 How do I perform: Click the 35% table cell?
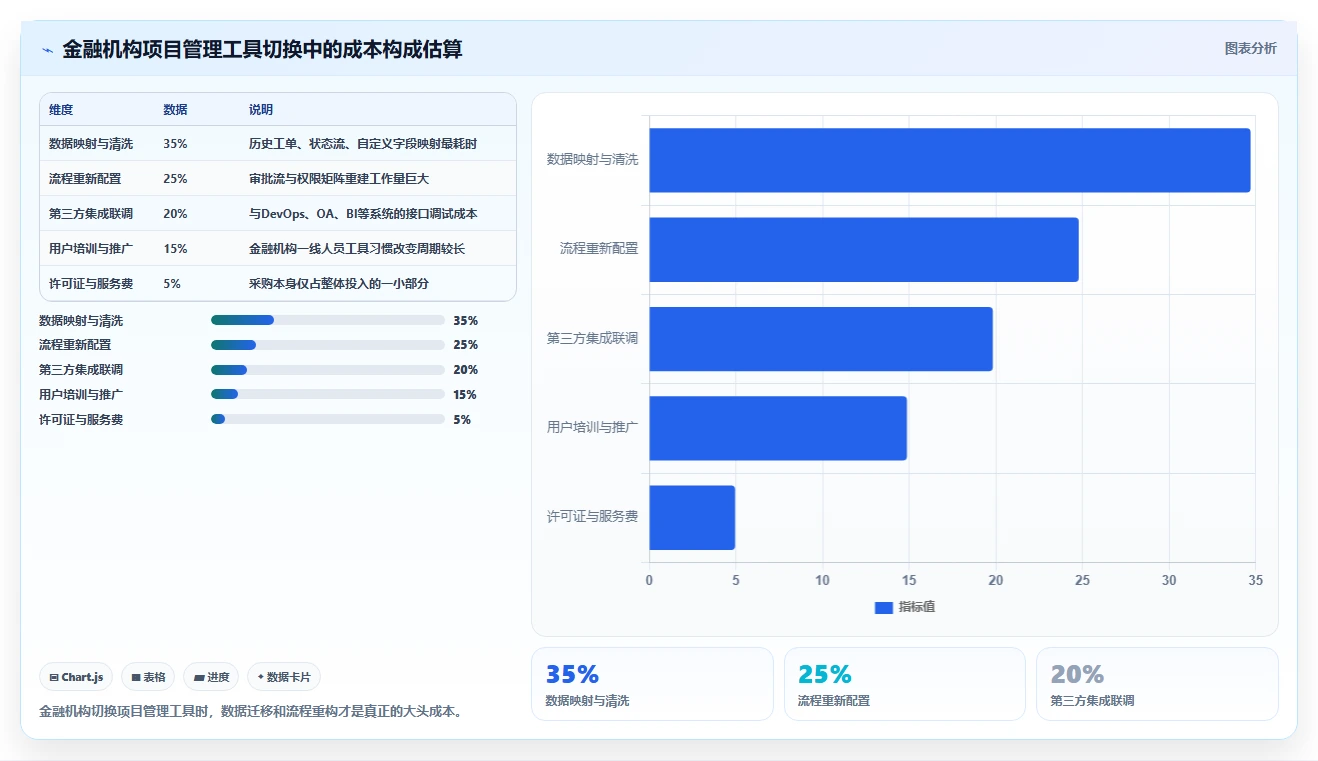175,144
